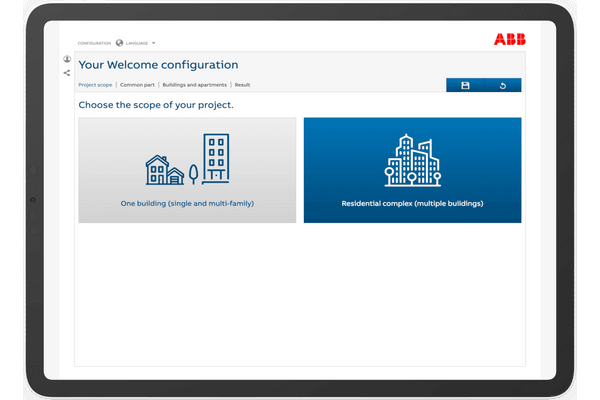Click the share icon in sidebar
This screenshot has width=600, height=400.
pos(67,73)
